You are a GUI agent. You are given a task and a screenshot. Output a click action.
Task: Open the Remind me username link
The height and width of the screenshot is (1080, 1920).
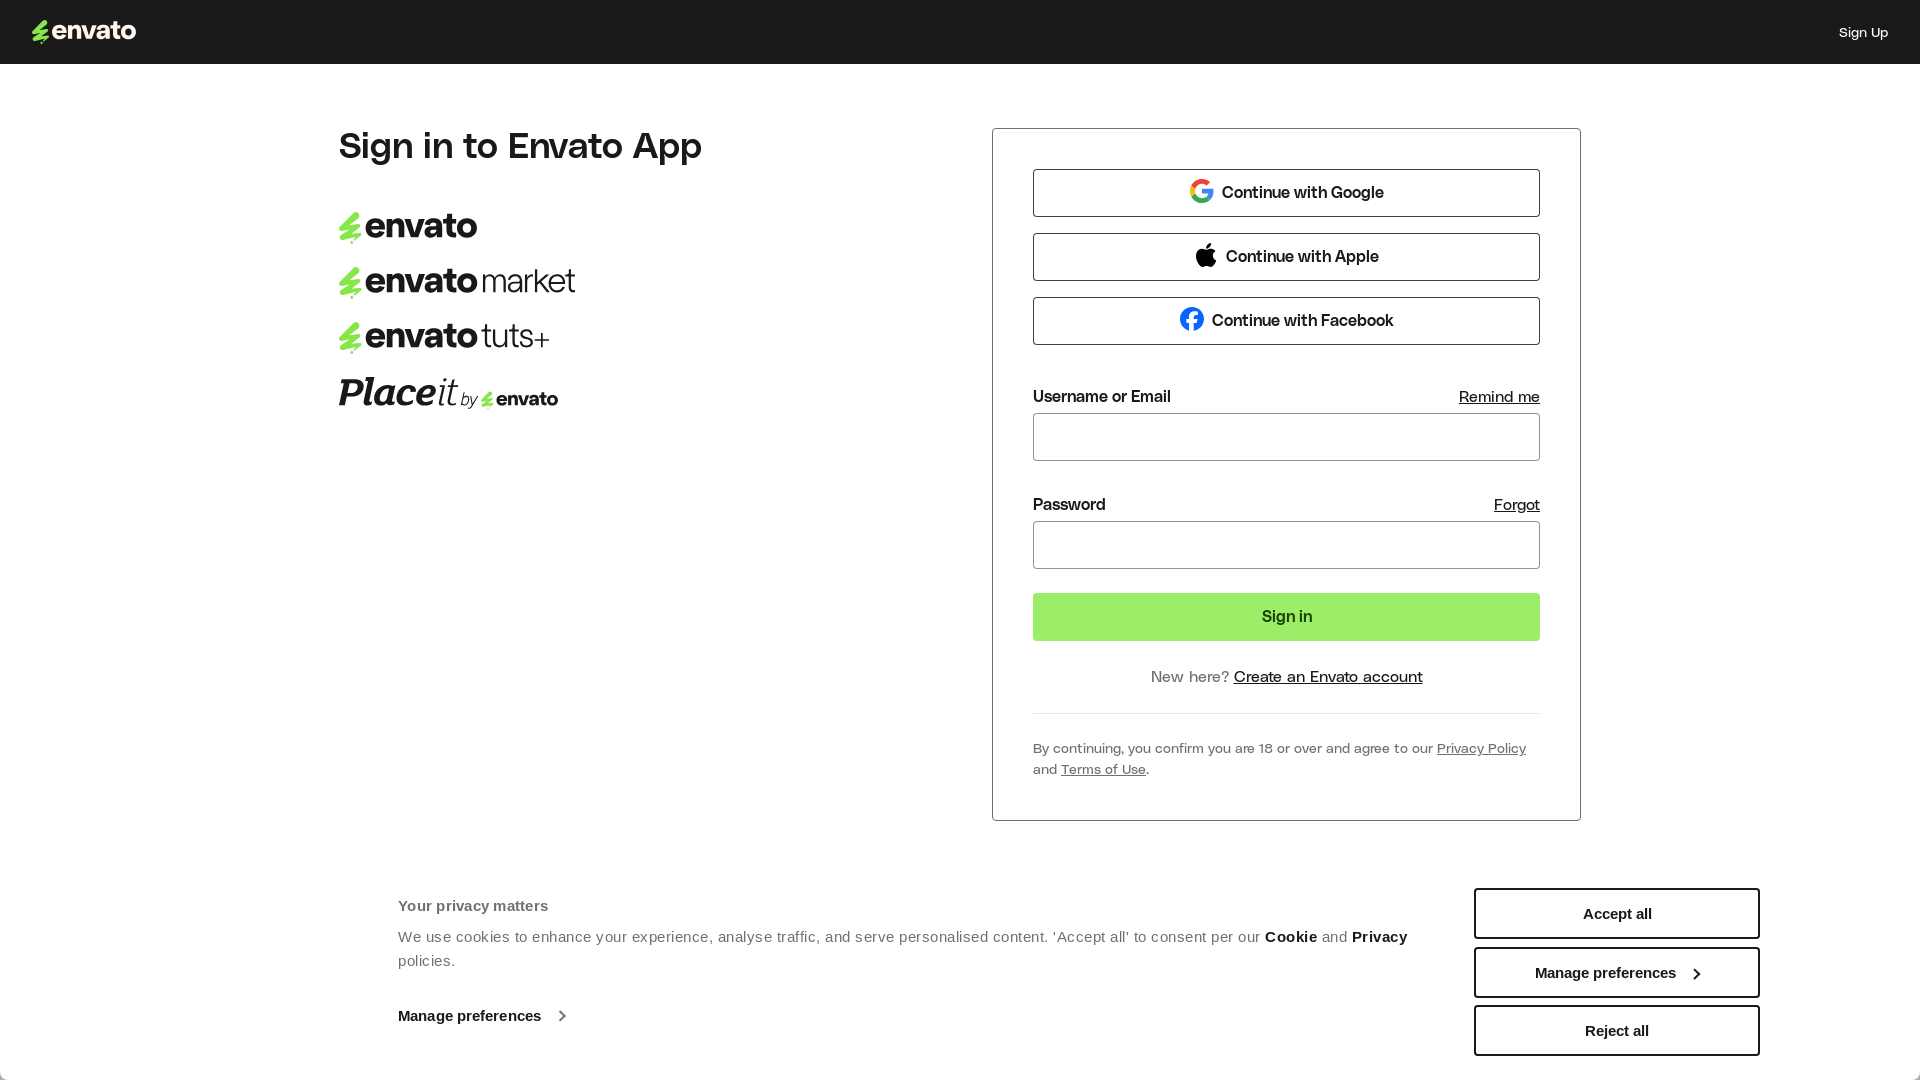point(1499,397)
